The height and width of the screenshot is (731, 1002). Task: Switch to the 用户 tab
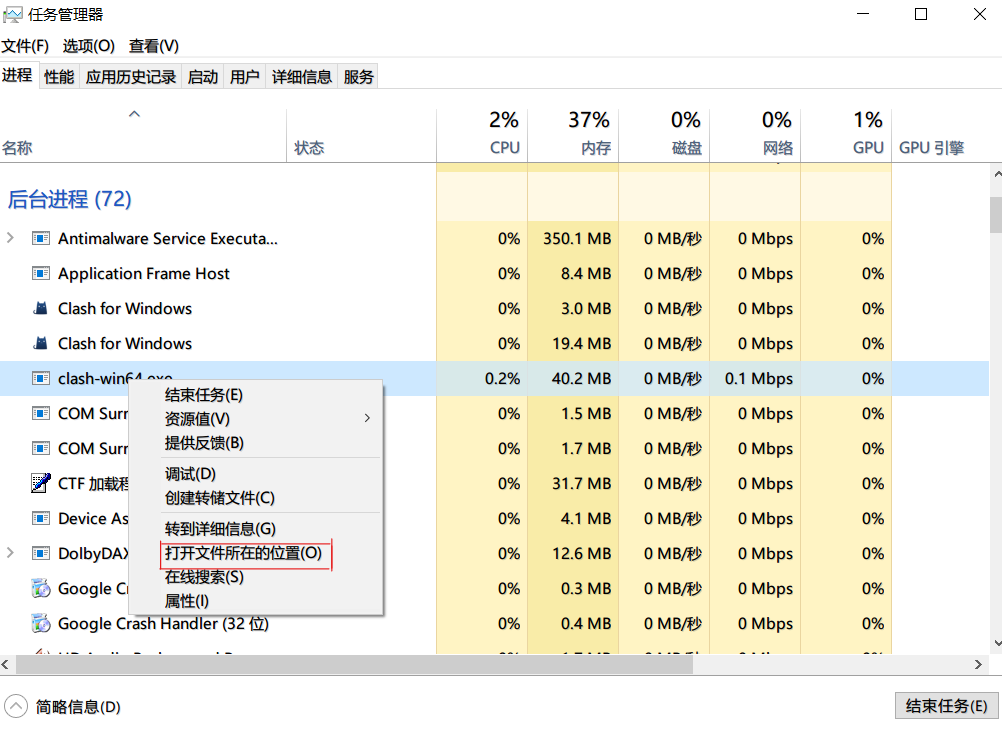245,77
